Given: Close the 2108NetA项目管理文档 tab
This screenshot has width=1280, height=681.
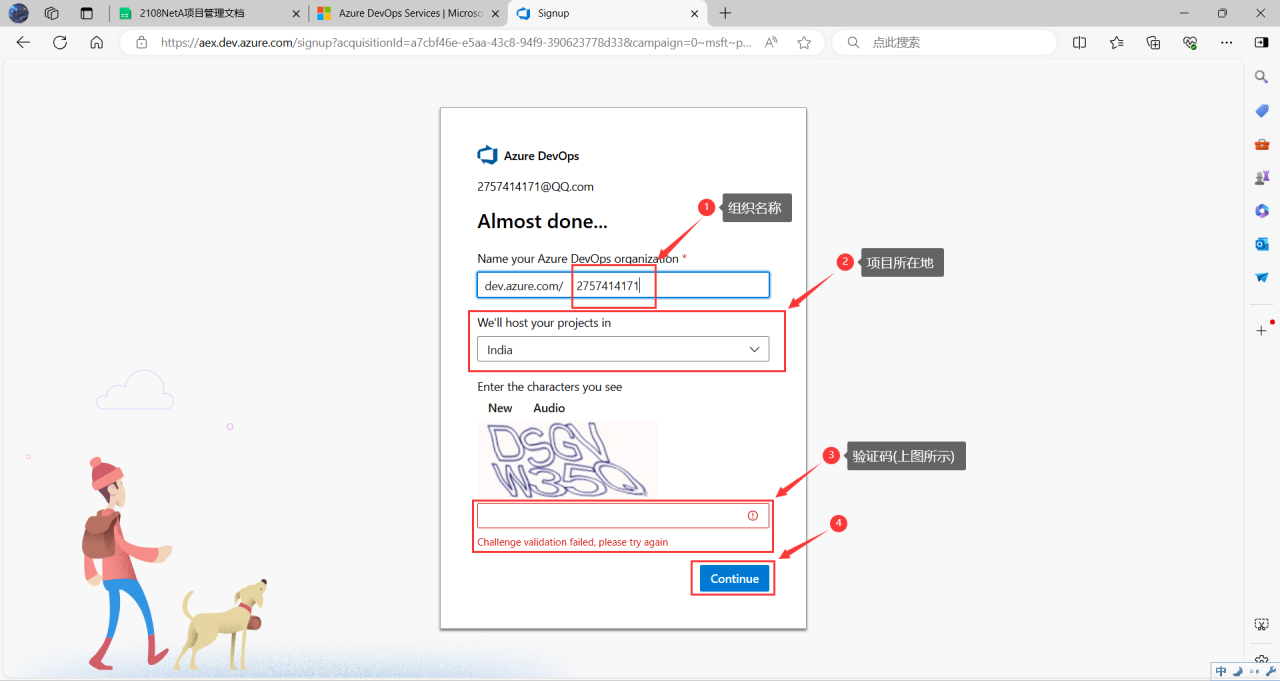Looking at the screenshot, I should click(x=296, y=14).
